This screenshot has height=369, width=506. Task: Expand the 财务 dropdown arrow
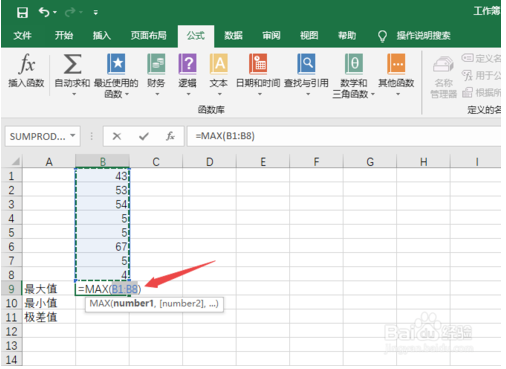click(x=157, y=94)
